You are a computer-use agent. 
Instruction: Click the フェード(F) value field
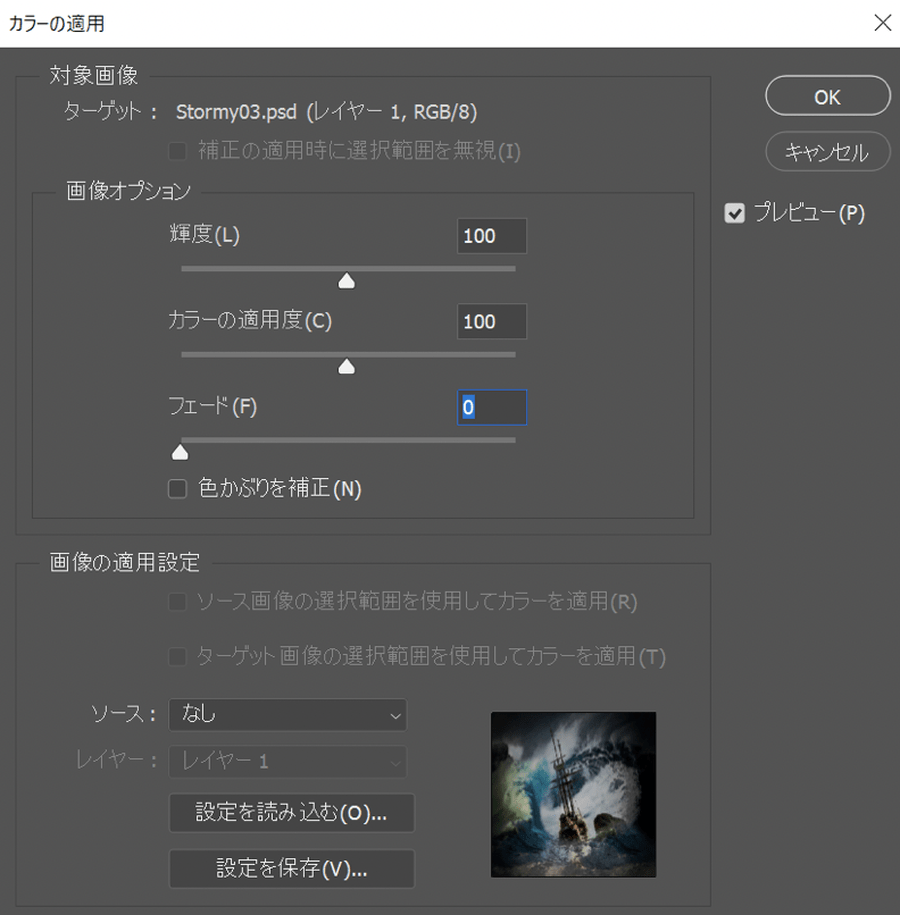click(x=492, y=407)
